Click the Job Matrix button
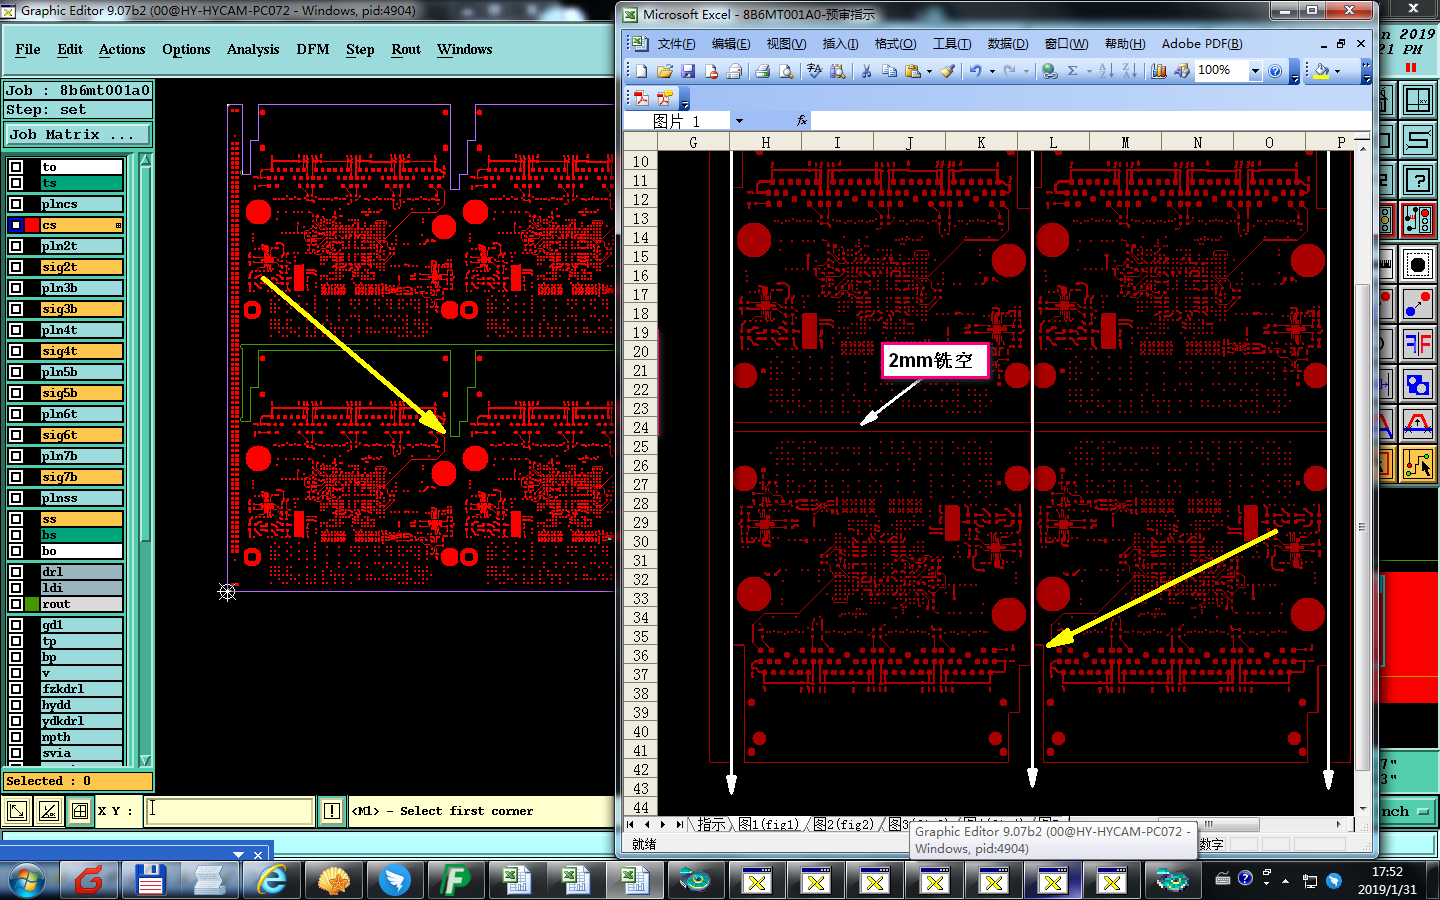 (78, 134)
